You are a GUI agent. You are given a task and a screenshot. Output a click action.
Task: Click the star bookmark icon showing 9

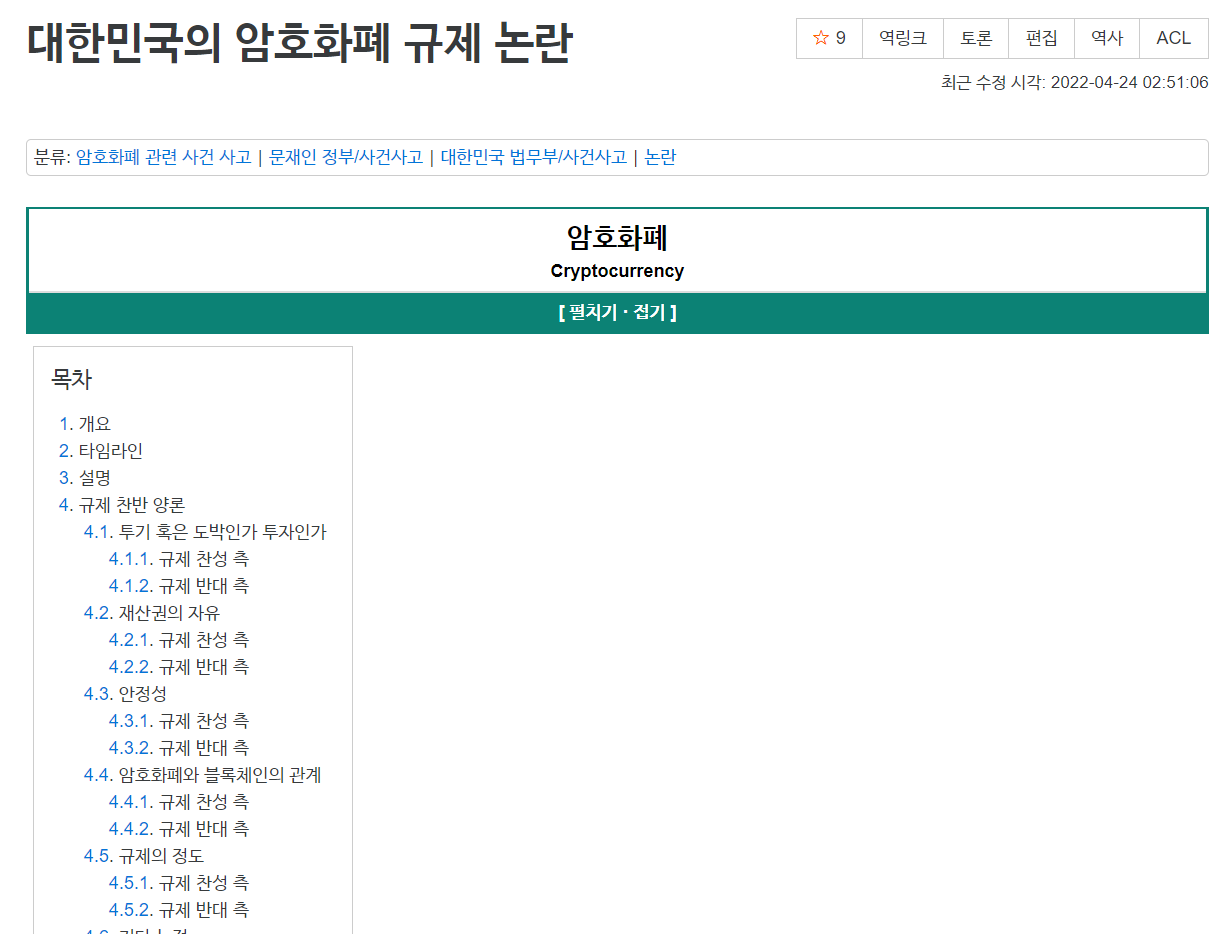(828, 38)
